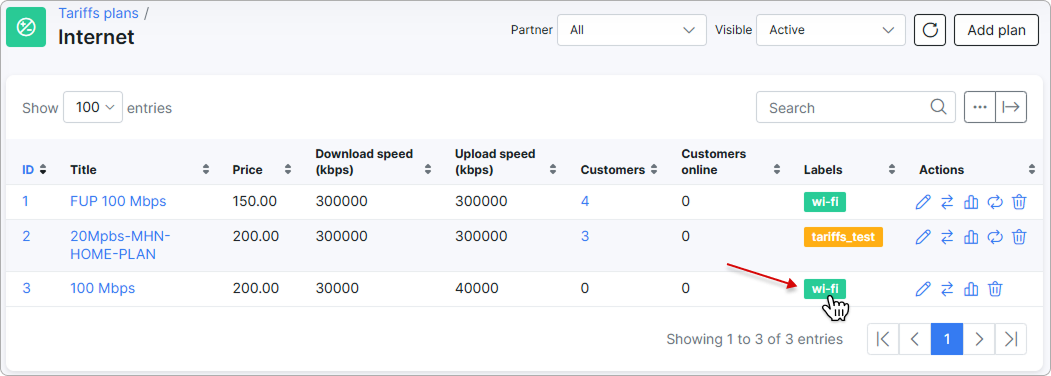Viewport: 1051px width, 376px height.
Task: Click sync icon in 20Mpbs-MHN-HOME-PLAN row
Action: tap(995, 237)
